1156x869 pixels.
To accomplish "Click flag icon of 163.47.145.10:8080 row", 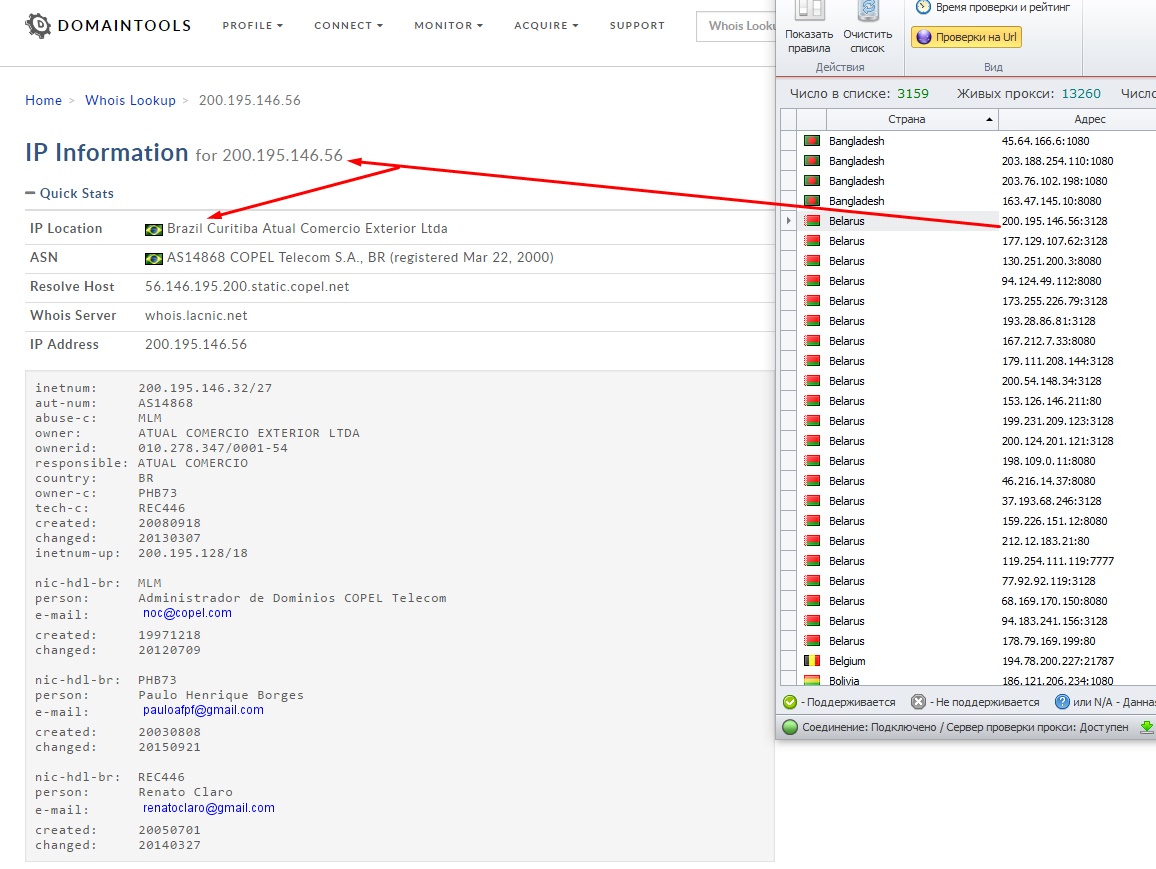I will click(x=812, y=200).
